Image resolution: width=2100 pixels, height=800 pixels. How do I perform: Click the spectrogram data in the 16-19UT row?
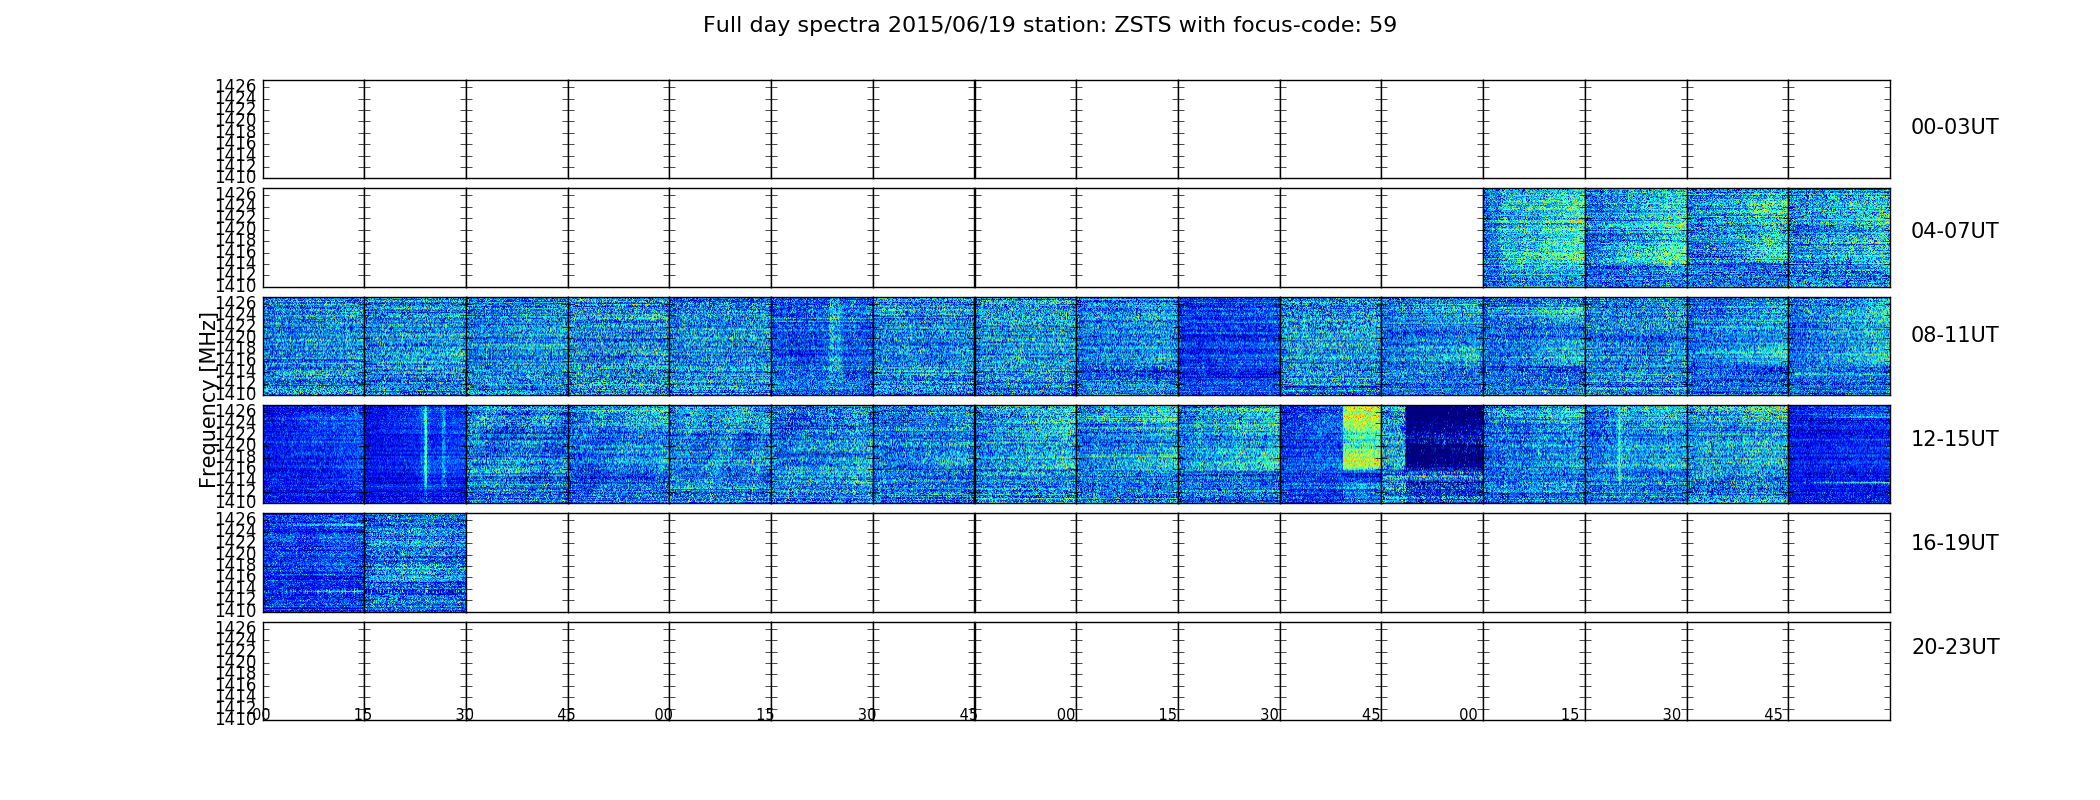(364, 563)
